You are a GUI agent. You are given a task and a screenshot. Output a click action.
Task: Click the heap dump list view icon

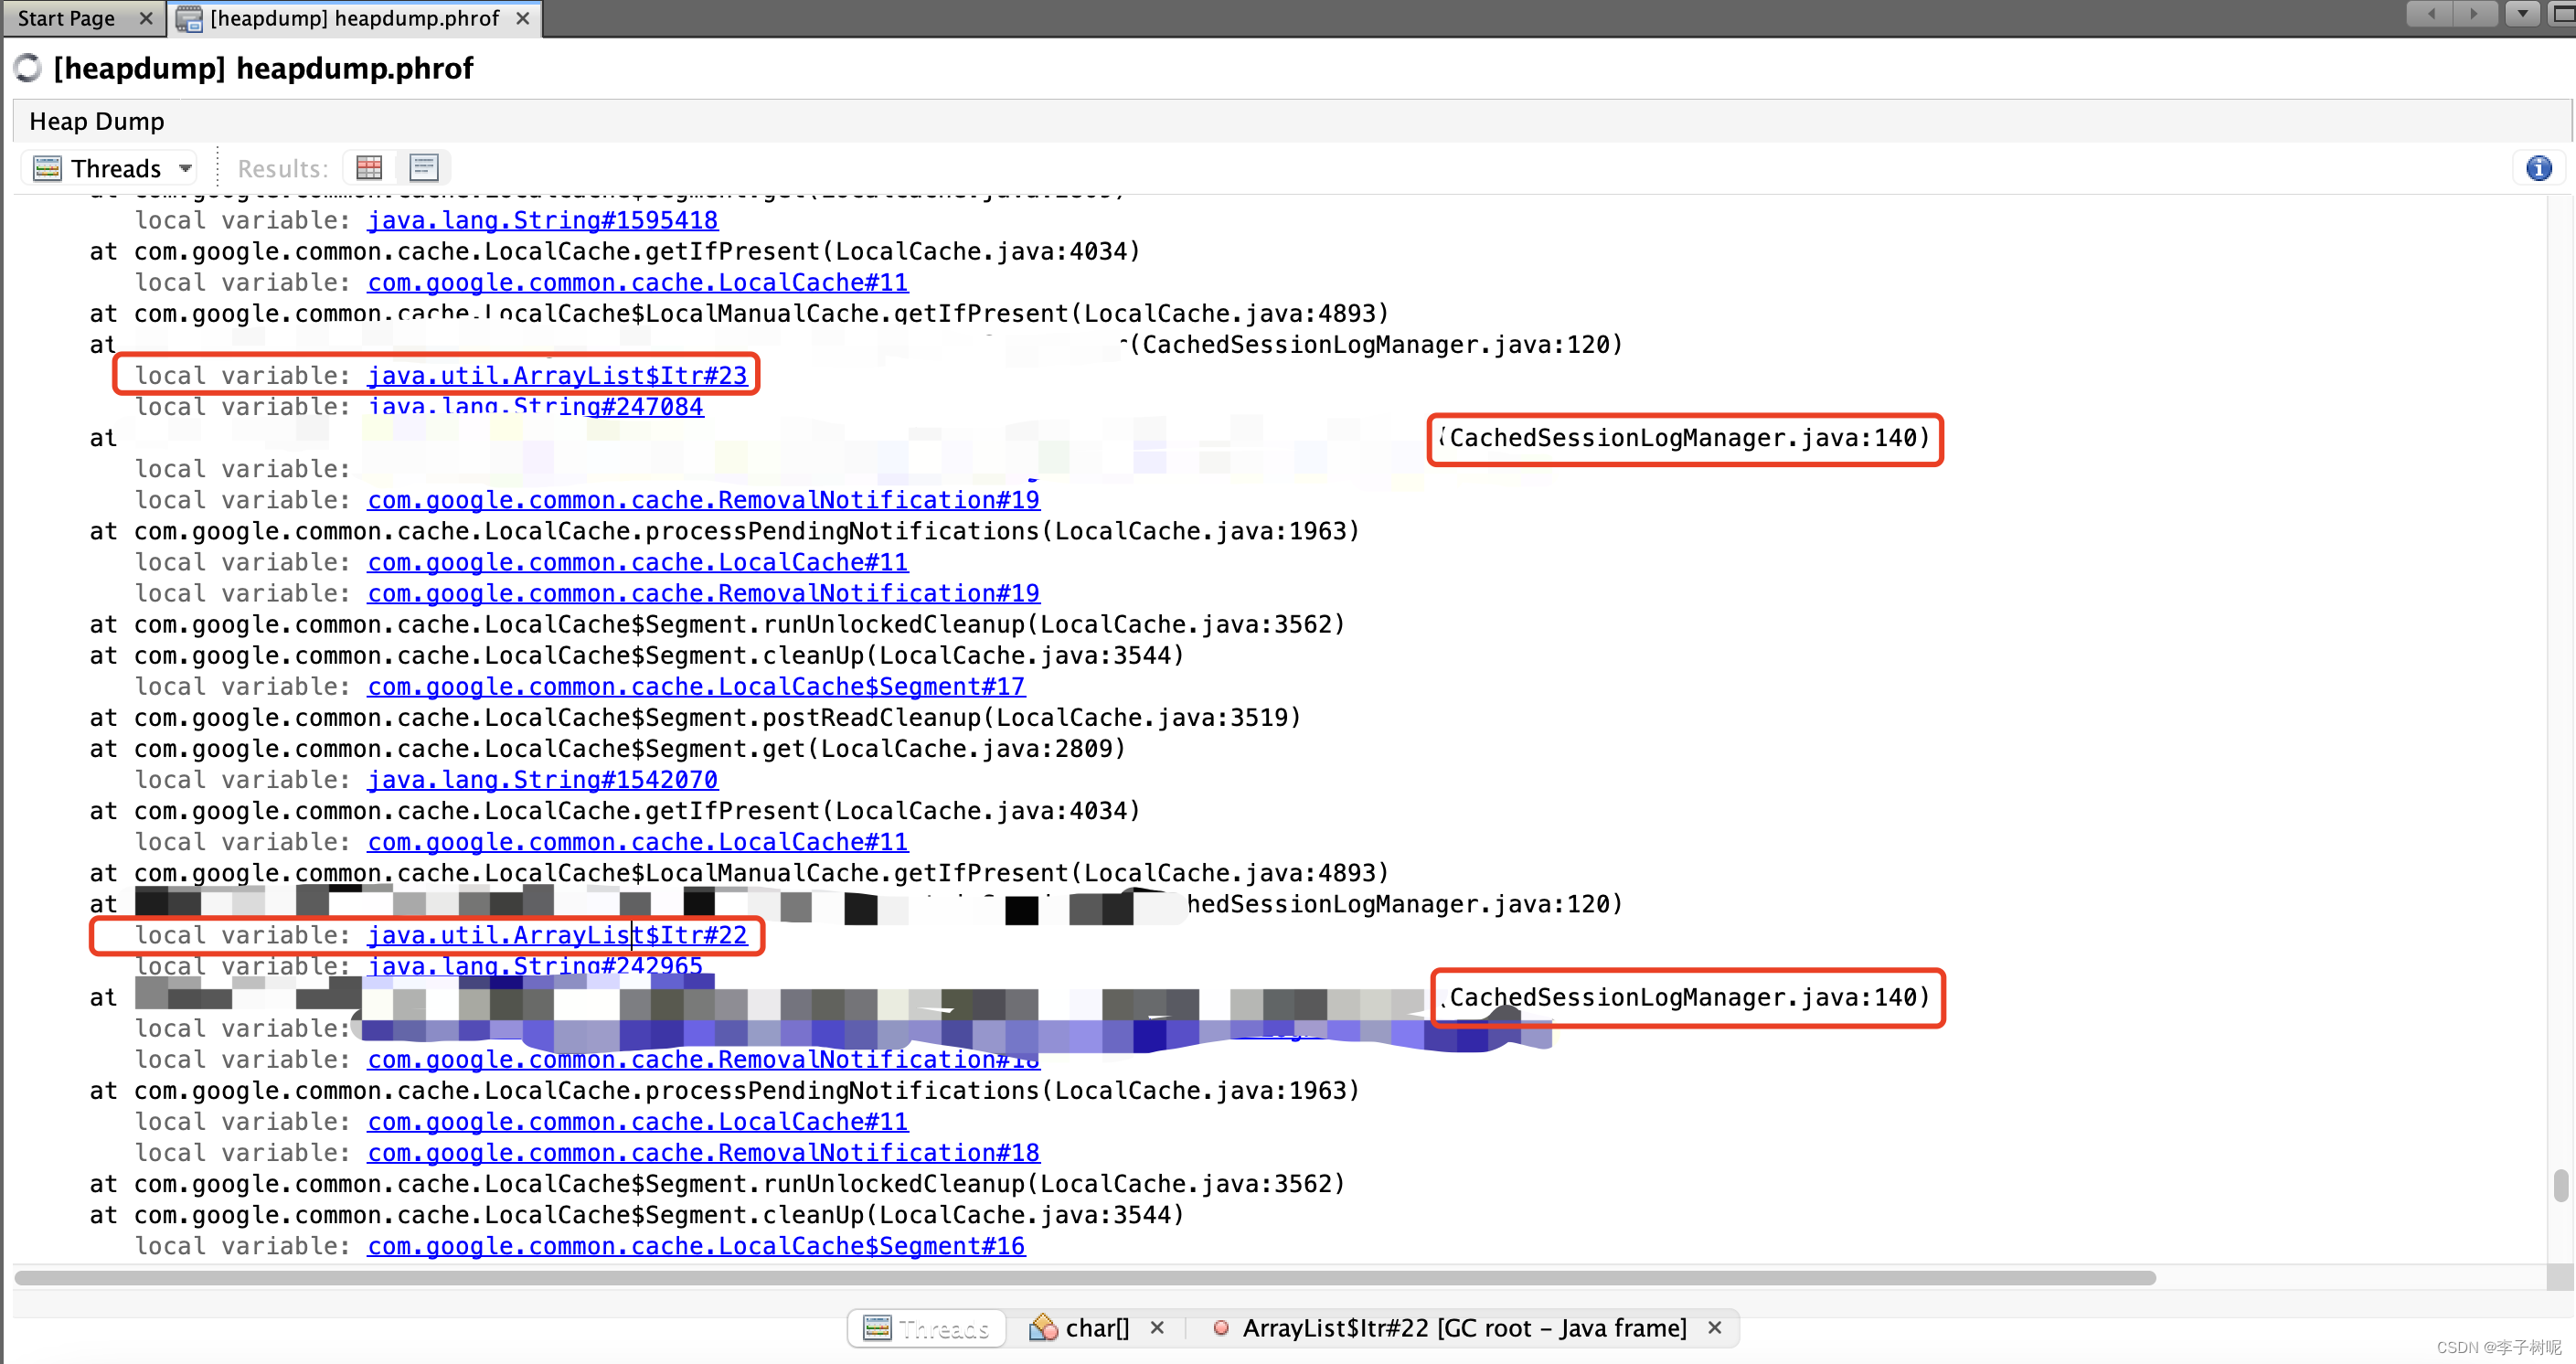point(422,167)
